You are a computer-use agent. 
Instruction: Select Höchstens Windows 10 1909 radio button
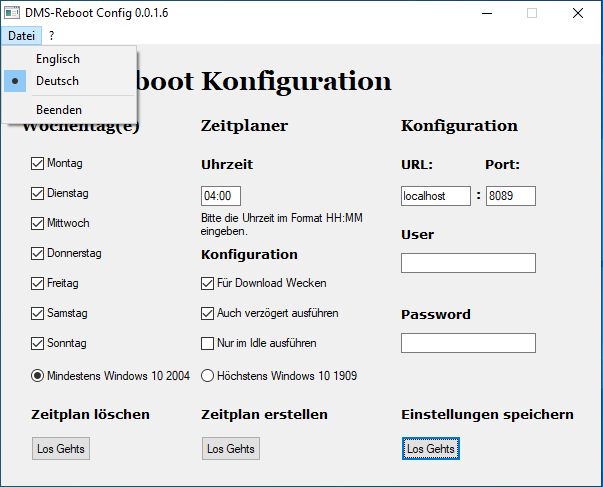tap(208, 376)
